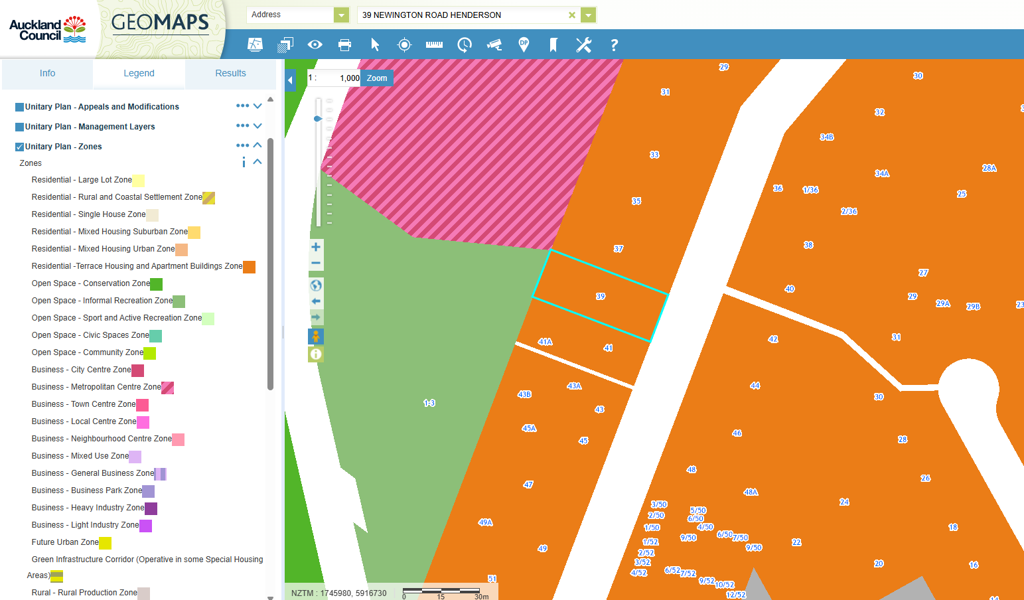Enable Unitary Plan - Appeals and Modifications checkbox
The width and height of the screenshot is (1024, 600).
pos(19,107)
